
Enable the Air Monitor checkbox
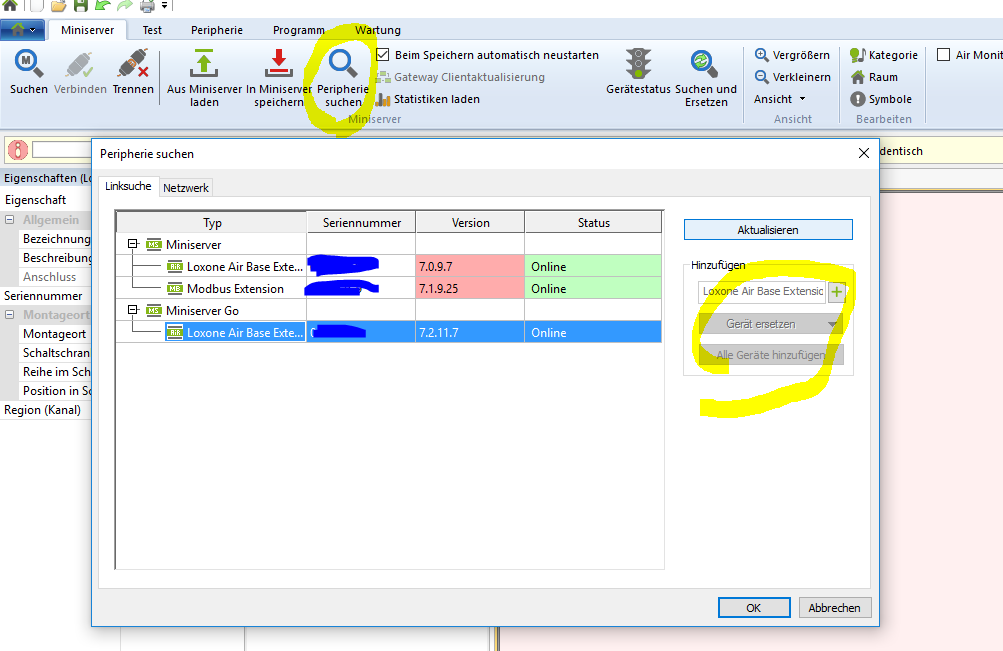(943, 55)
